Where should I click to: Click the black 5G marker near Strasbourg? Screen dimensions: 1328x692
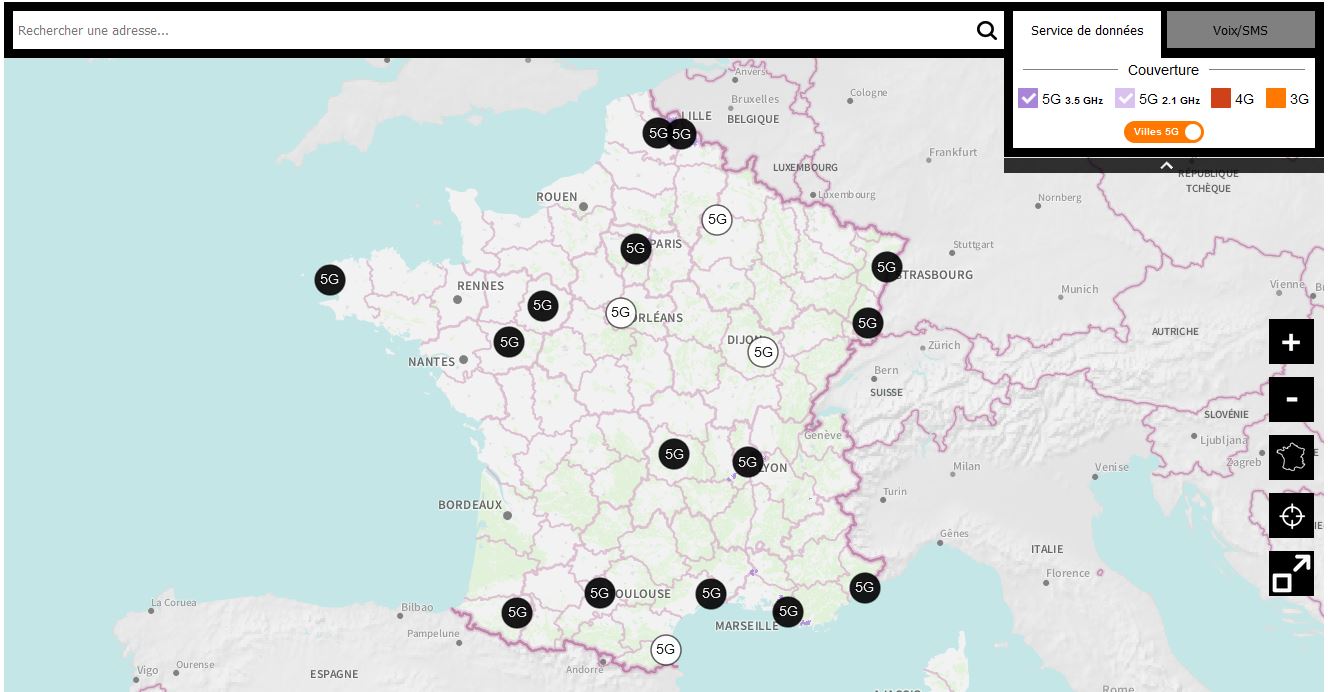point(886,267)
